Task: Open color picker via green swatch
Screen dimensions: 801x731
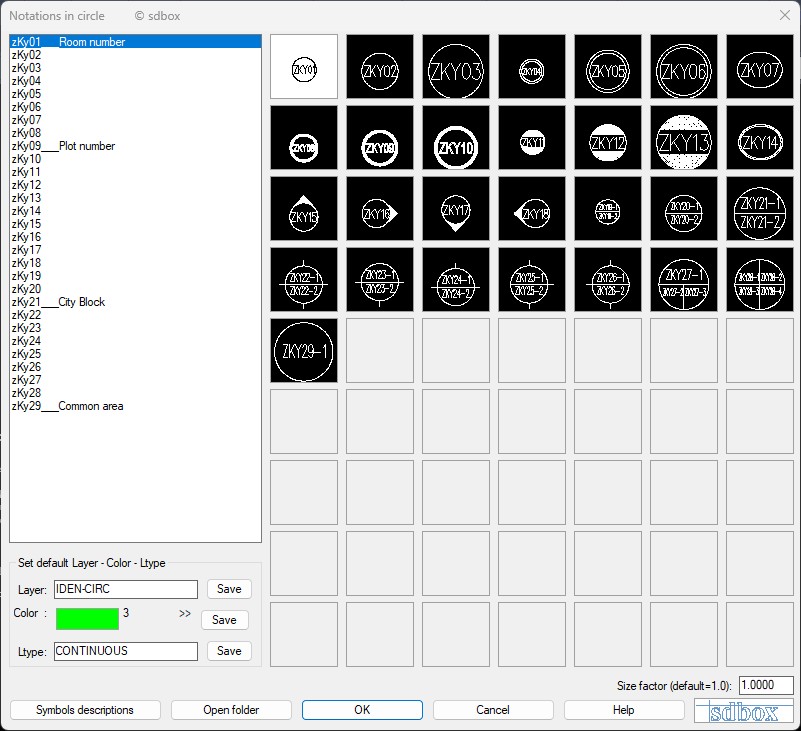Action: click(87, 619)
